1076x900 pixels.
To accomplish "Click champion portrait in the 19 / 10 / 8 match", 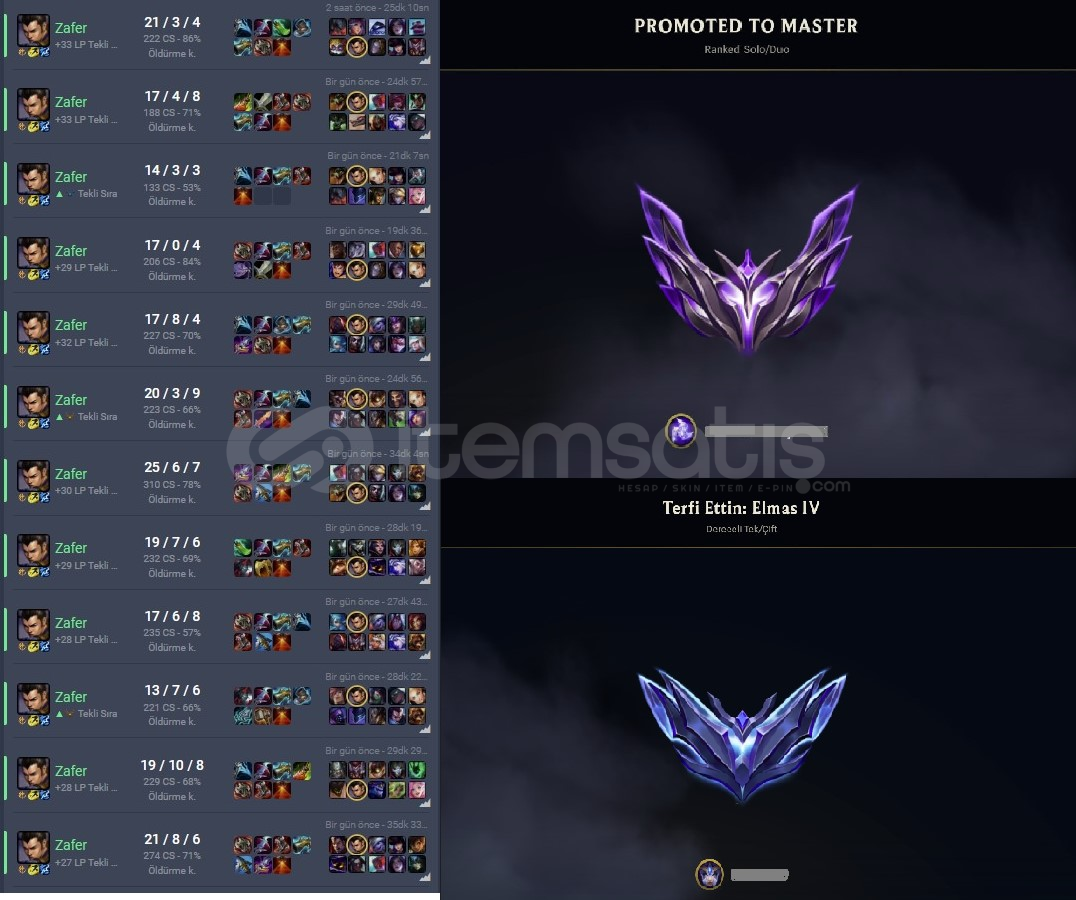I will tap(33, 773).
